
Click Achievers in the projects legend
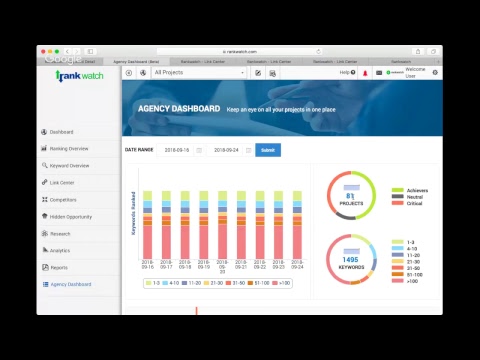[x=410, y=190]
